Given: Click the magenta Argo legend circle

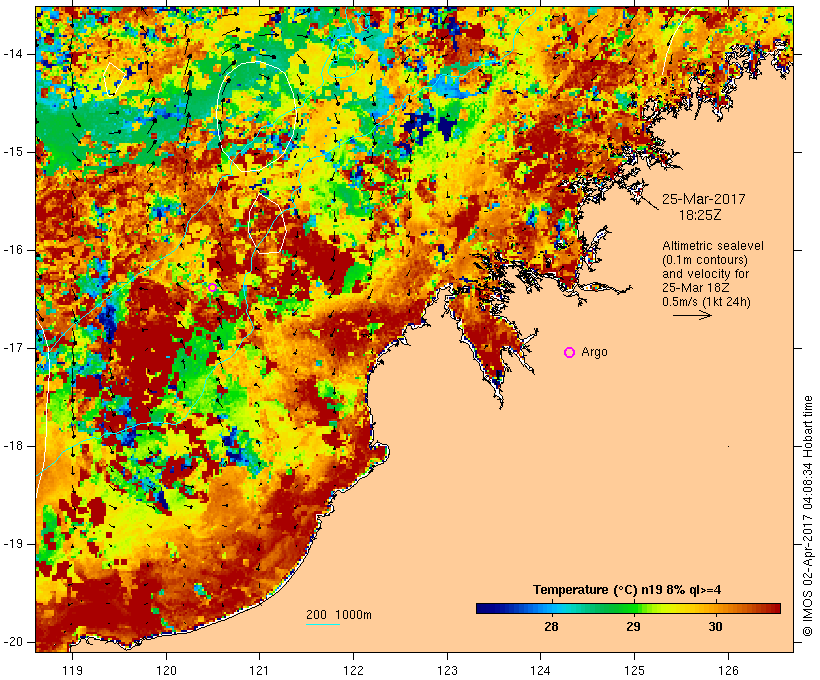Looking at the screenshot, I should click(570, 353).
